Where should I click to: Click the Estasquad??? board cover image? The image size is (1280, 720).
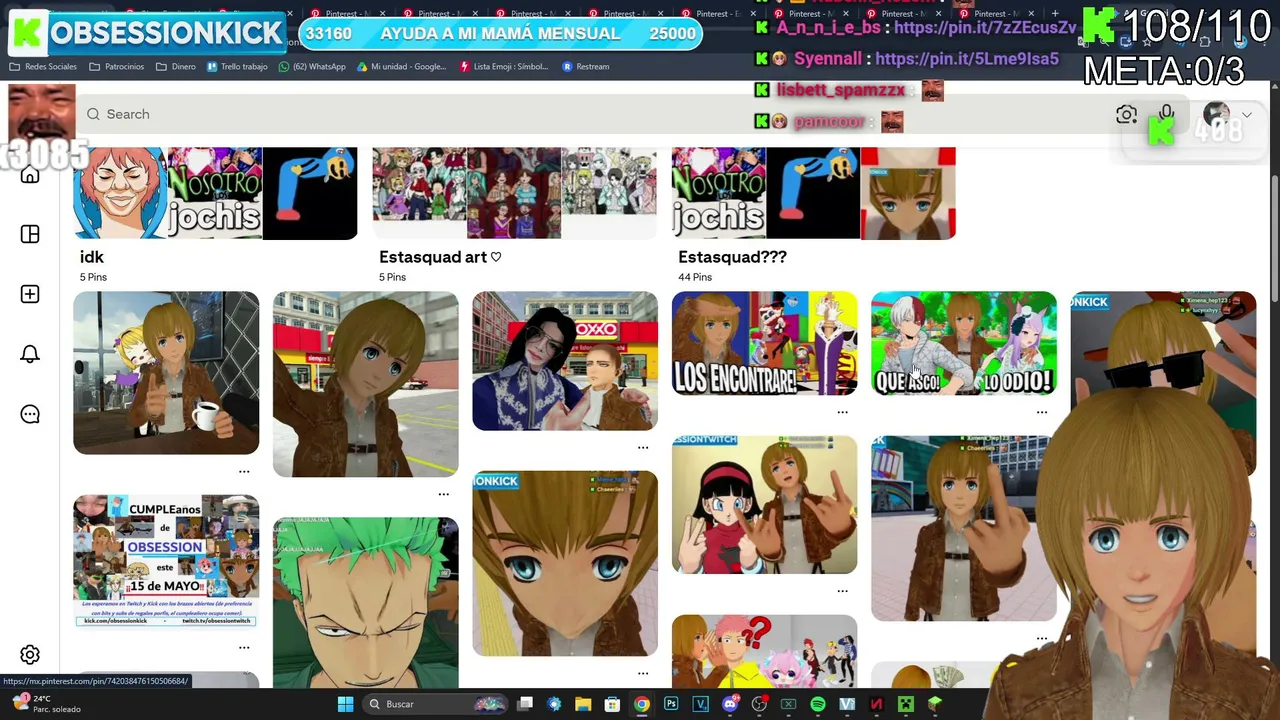pyautogui.click(x=814, y=193)
